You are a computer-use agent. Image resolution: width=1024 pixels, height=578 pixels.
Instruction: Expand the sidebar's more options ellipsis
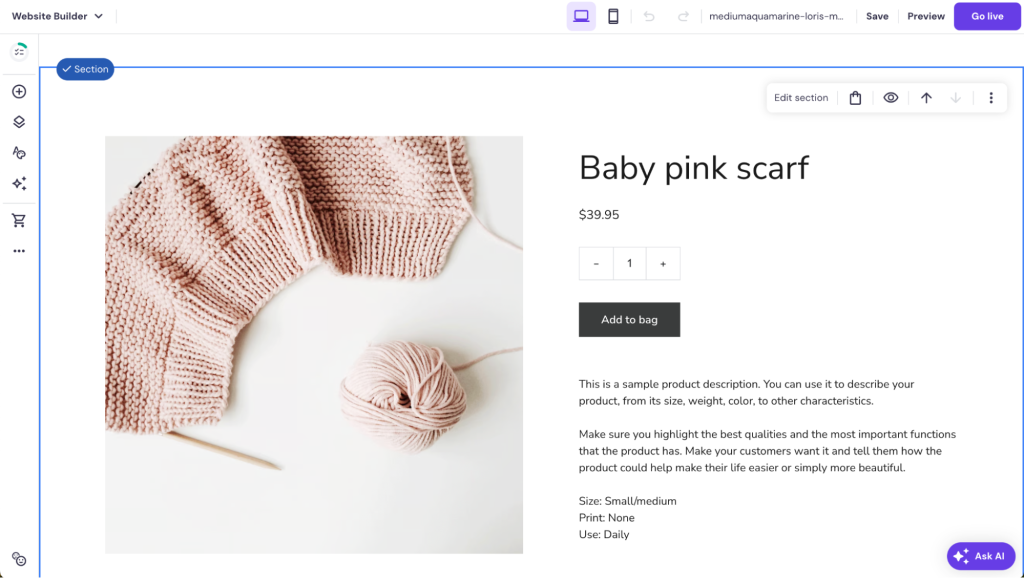tap(18, 251)
